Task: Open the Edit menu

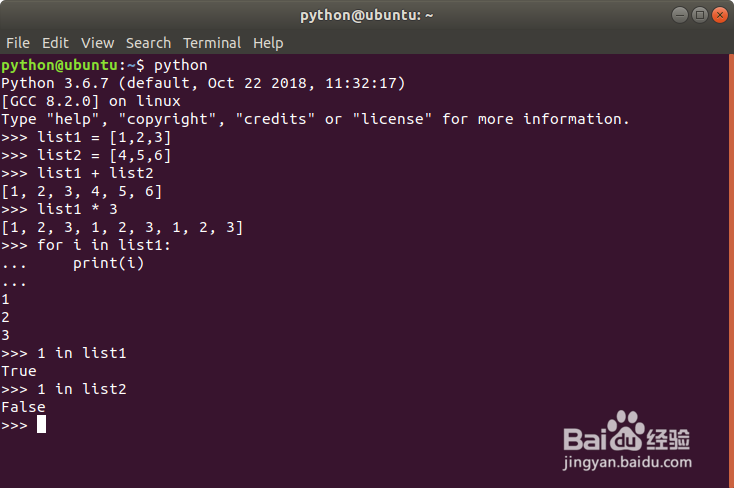Action: pyautogui.click(x=55, y=43)
